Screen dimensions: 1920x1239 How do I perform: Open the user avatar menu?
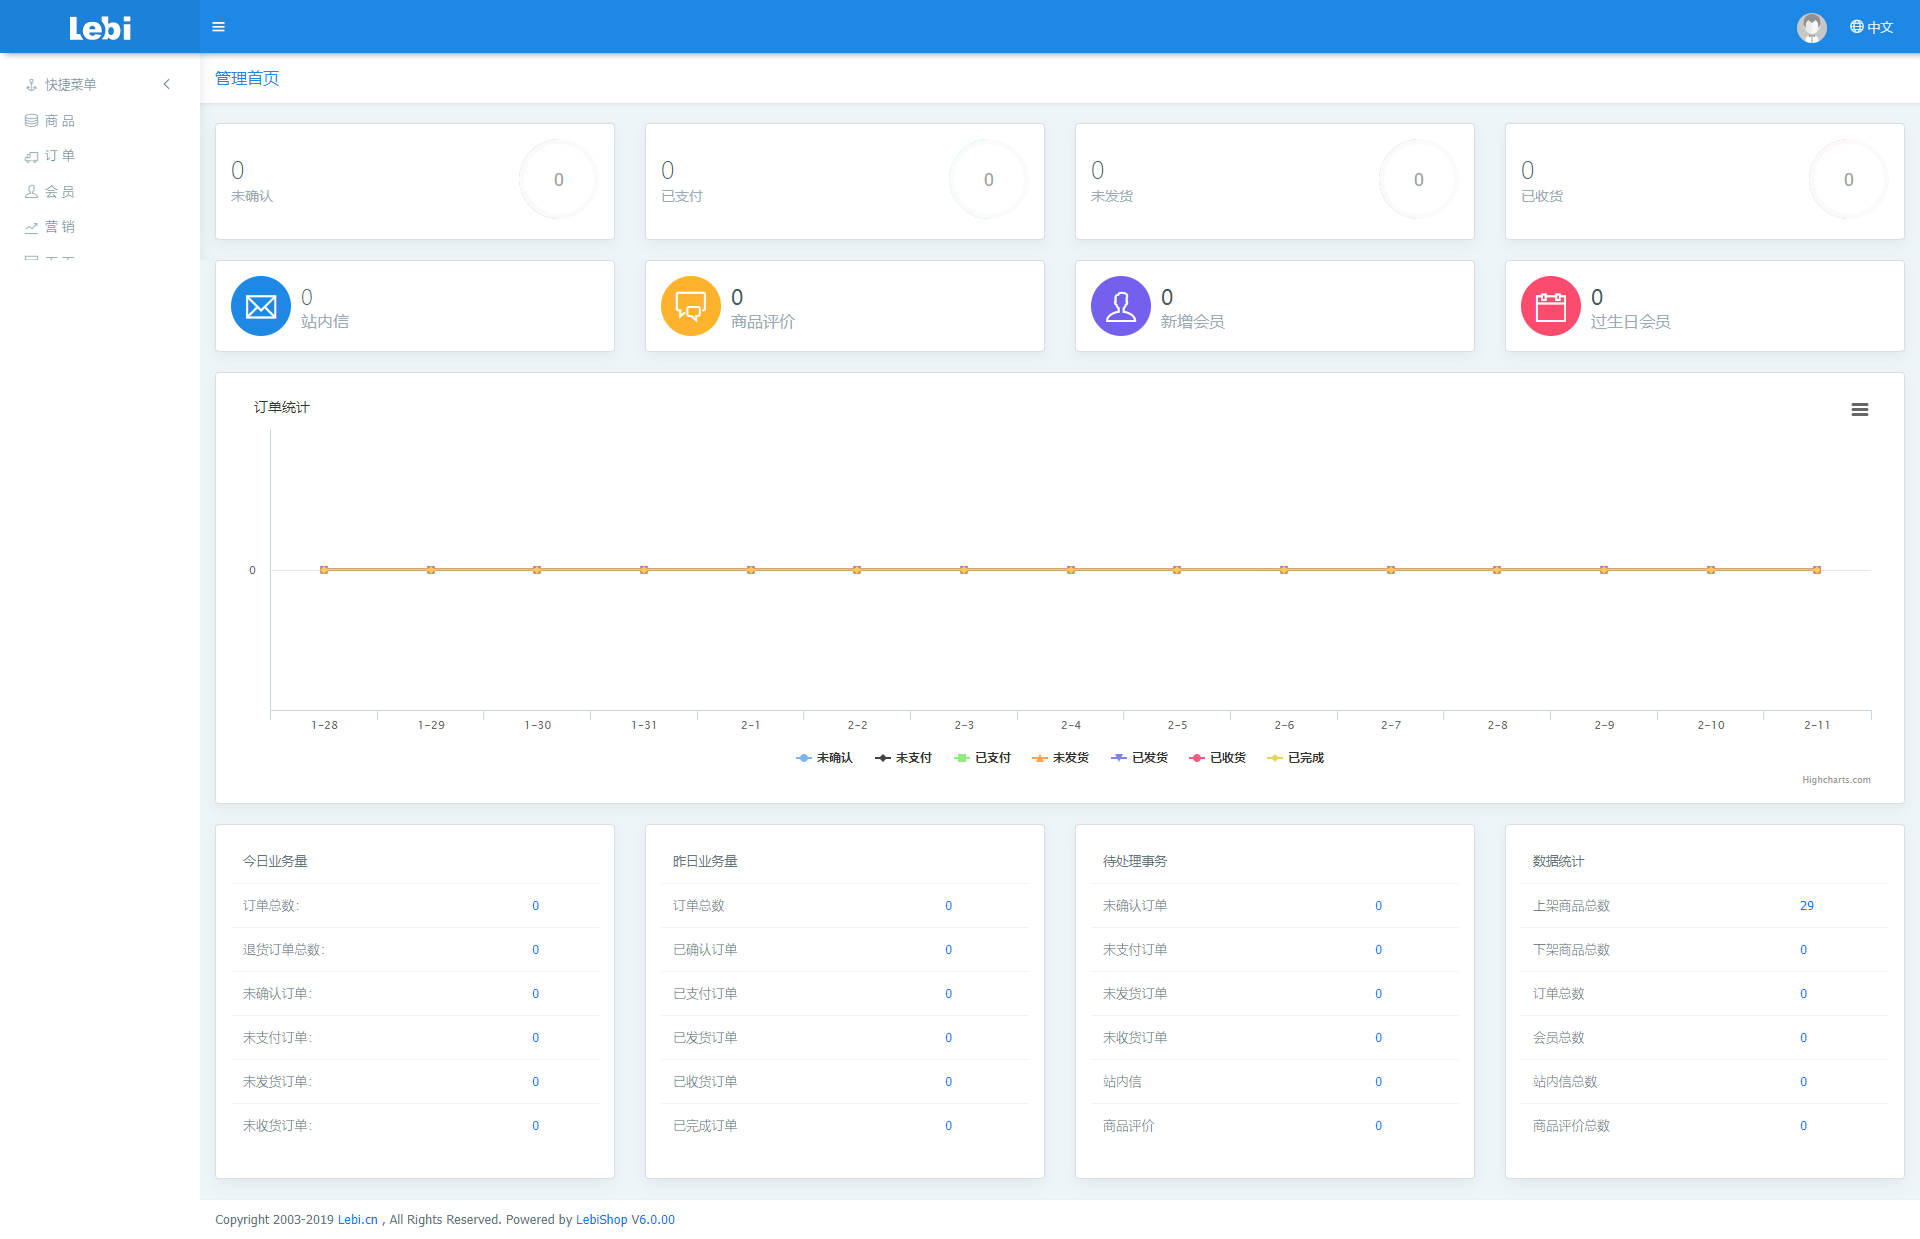pos(1811,27)
